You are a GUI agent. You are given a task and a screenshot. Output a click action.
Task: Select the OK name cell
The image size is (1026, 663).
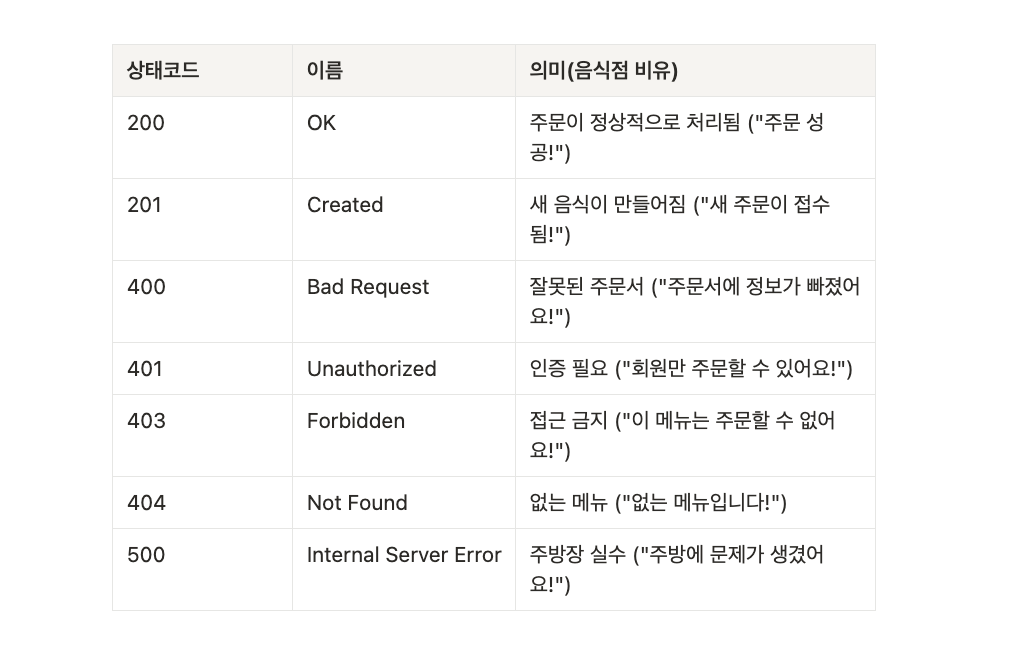(404, 137)
